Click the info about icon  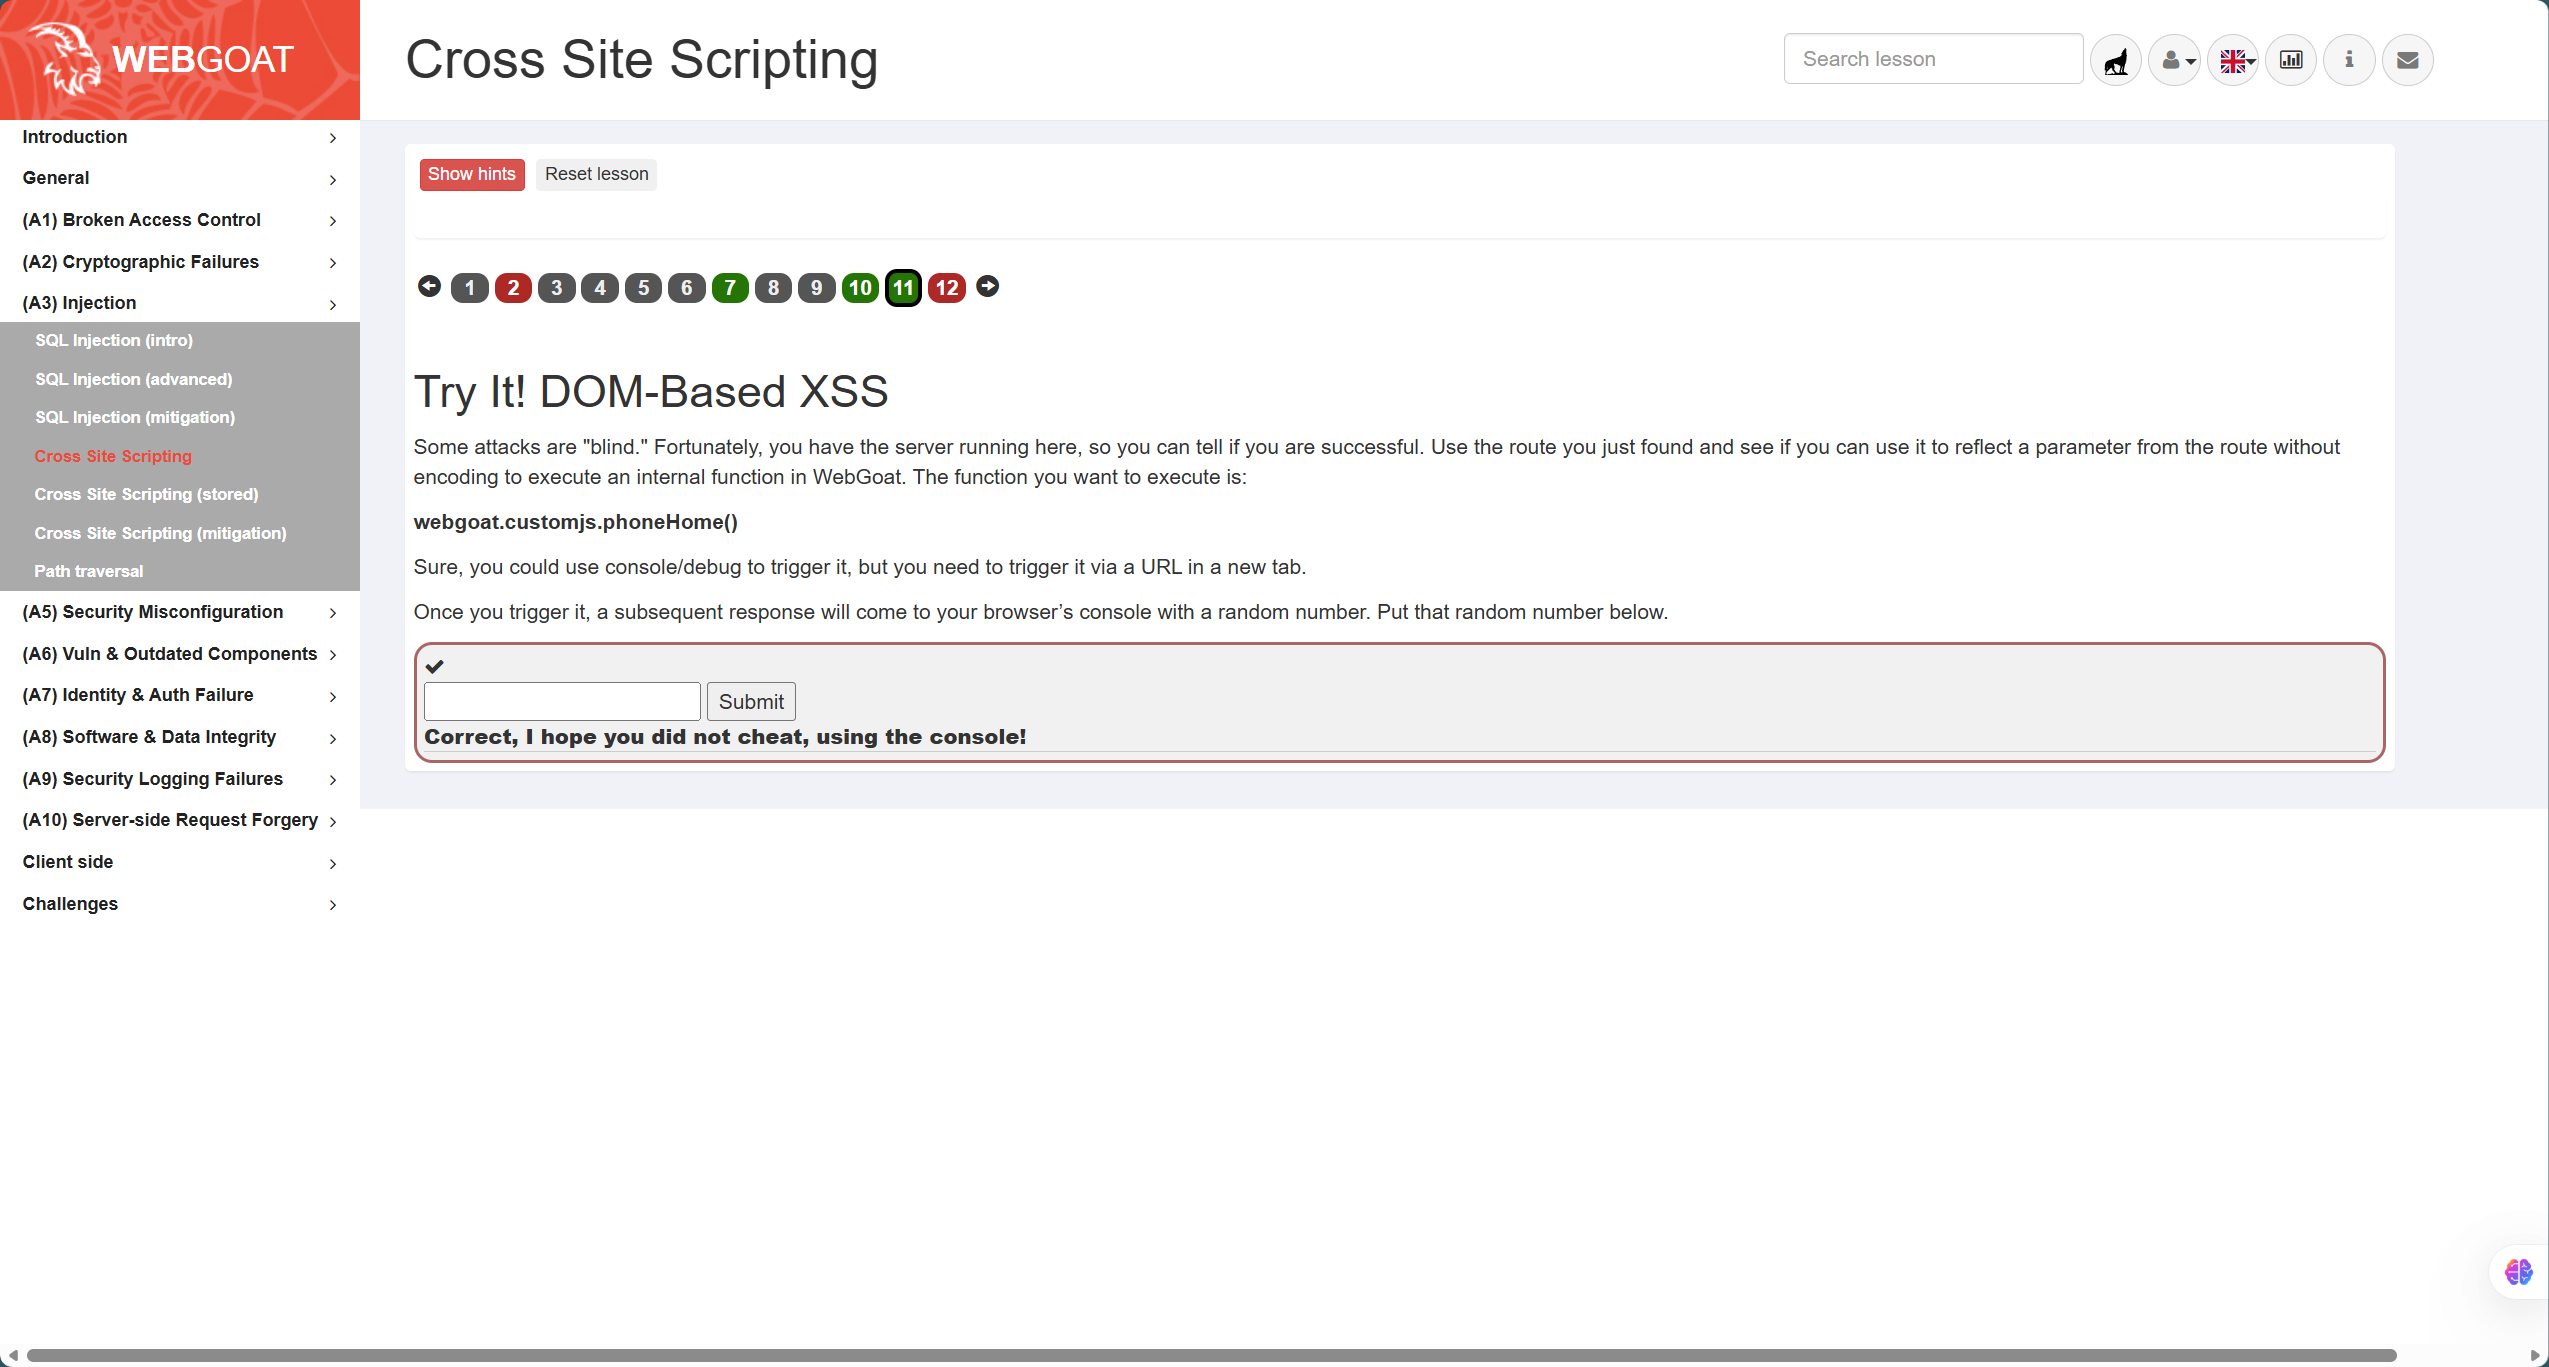point(2349,60)
